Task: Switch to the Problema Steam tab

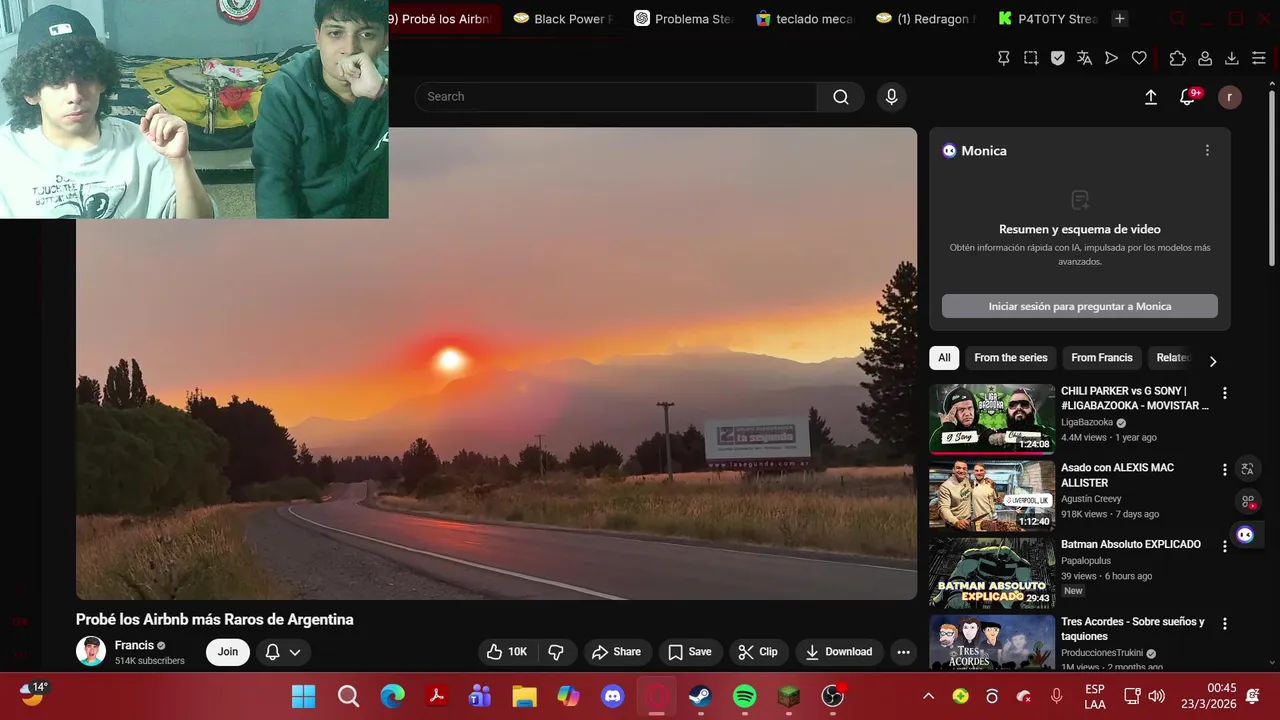Action: (x=685, y=19)
